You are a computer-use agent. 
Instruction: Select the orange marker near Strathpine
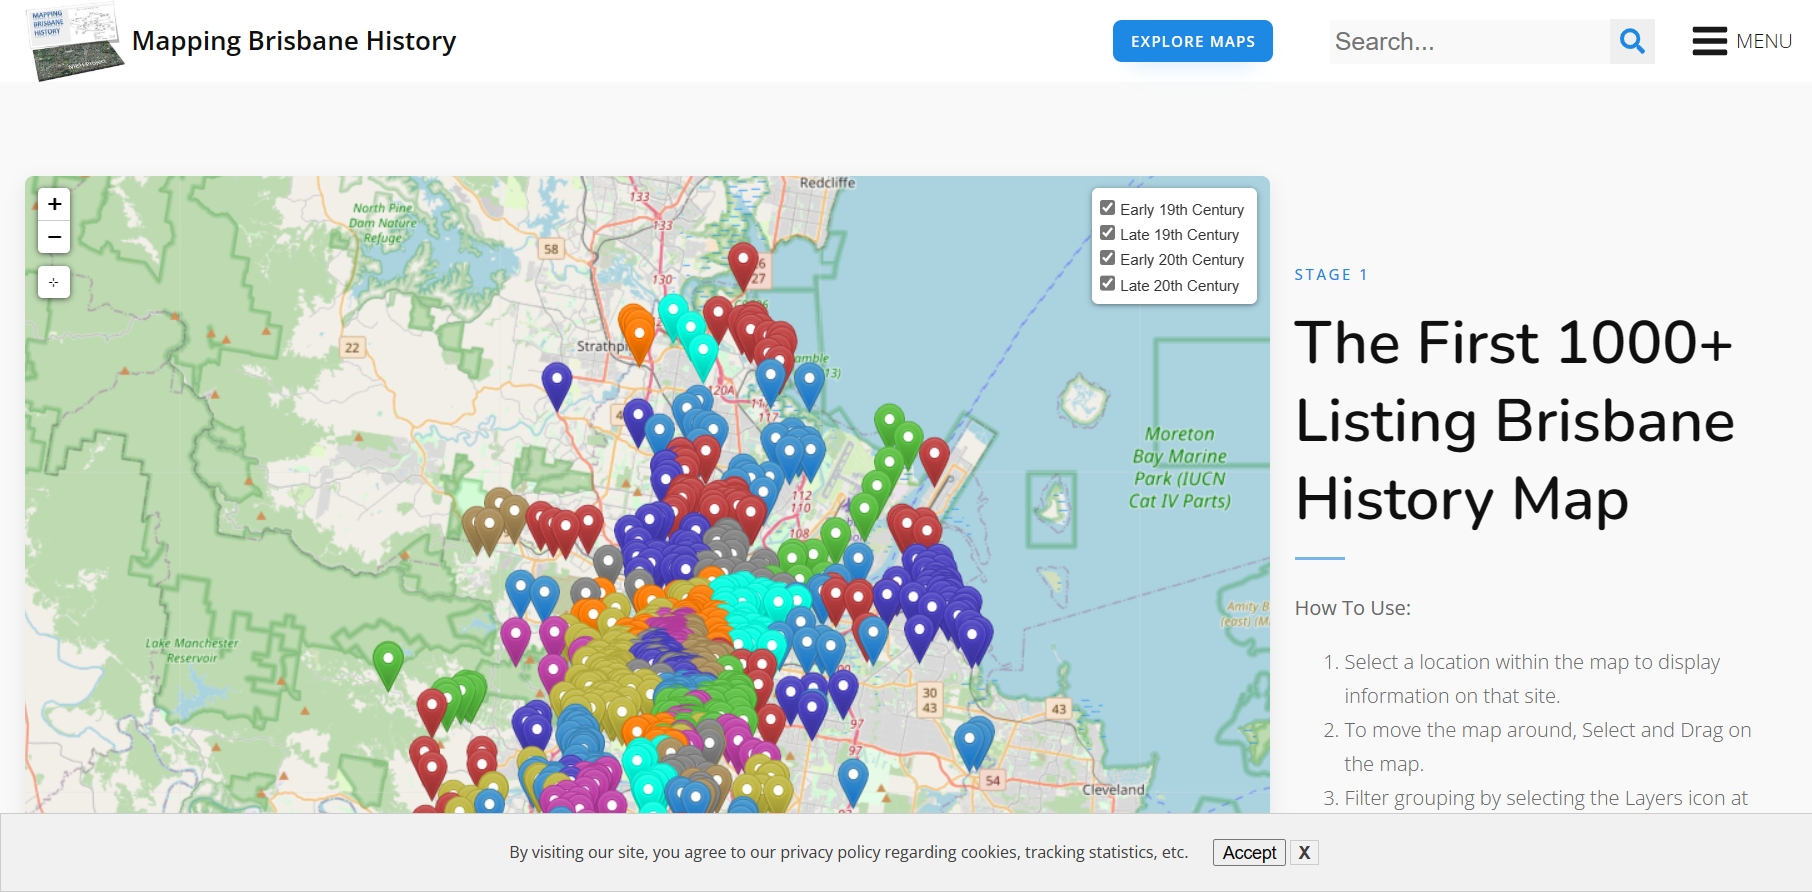638,335
